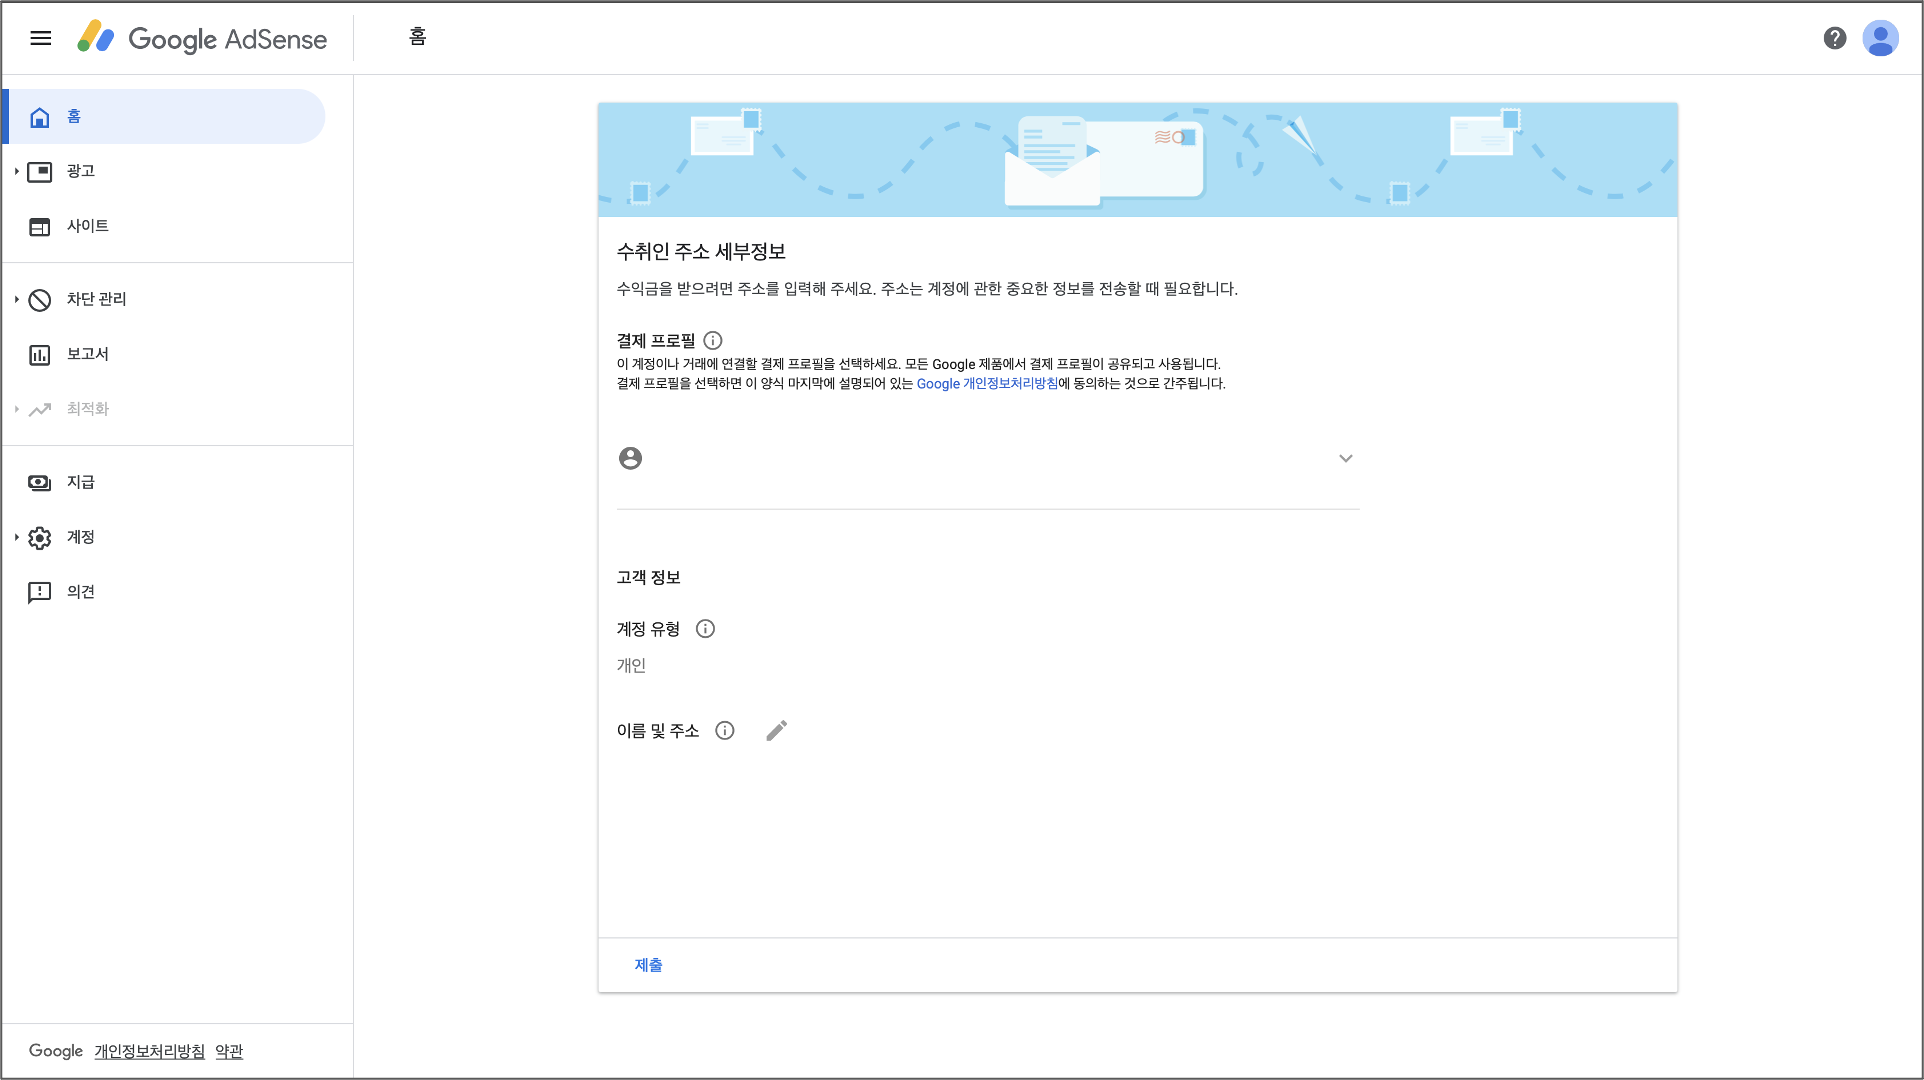Go to 홈 in the sidebar
This screenshot has width=1924, height=1080.
(x=74, y=117)
